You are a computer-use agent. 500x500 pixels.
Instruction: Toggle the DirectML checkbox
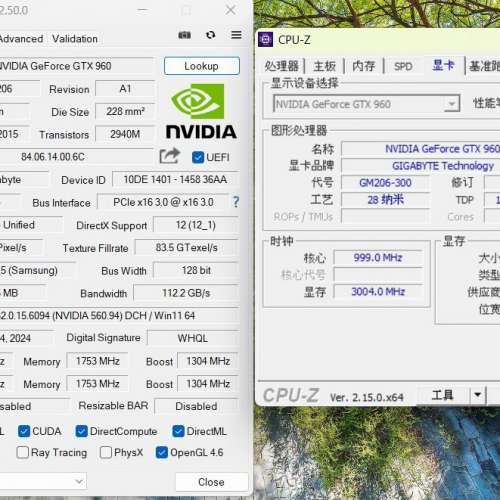tap(178, 431)
